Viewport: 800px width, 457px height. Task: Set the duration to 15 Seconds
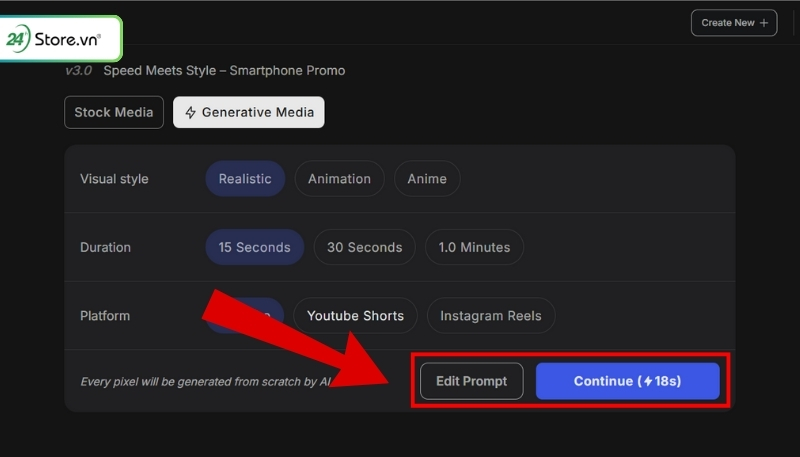pos(254,247)
